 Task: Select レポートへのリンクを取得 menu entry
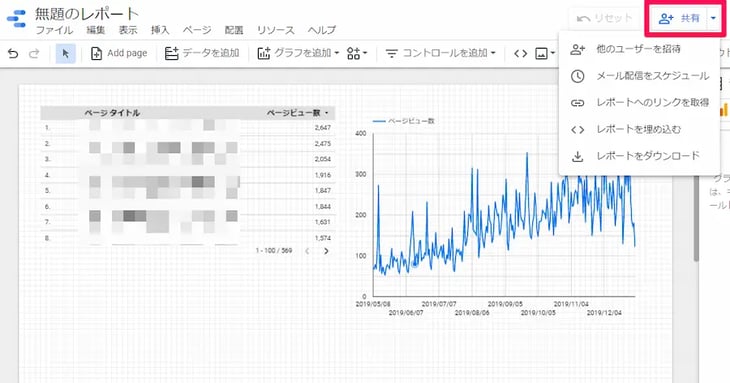click(639, 102)
